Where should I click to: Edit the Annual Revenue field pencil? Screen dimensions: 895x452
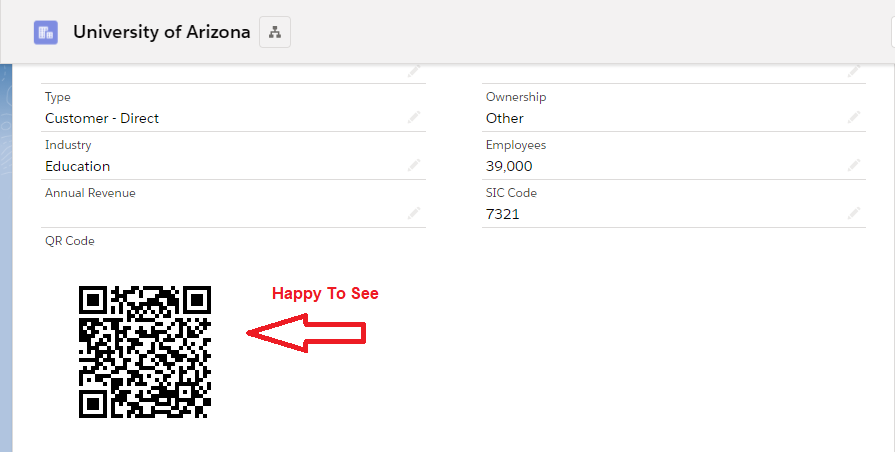[414, 213]
